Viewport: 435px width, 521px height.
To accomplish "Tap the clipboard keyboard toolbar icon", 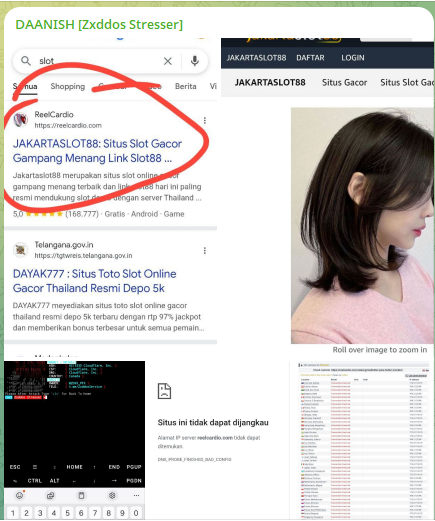I will click(x=81, y=496).
